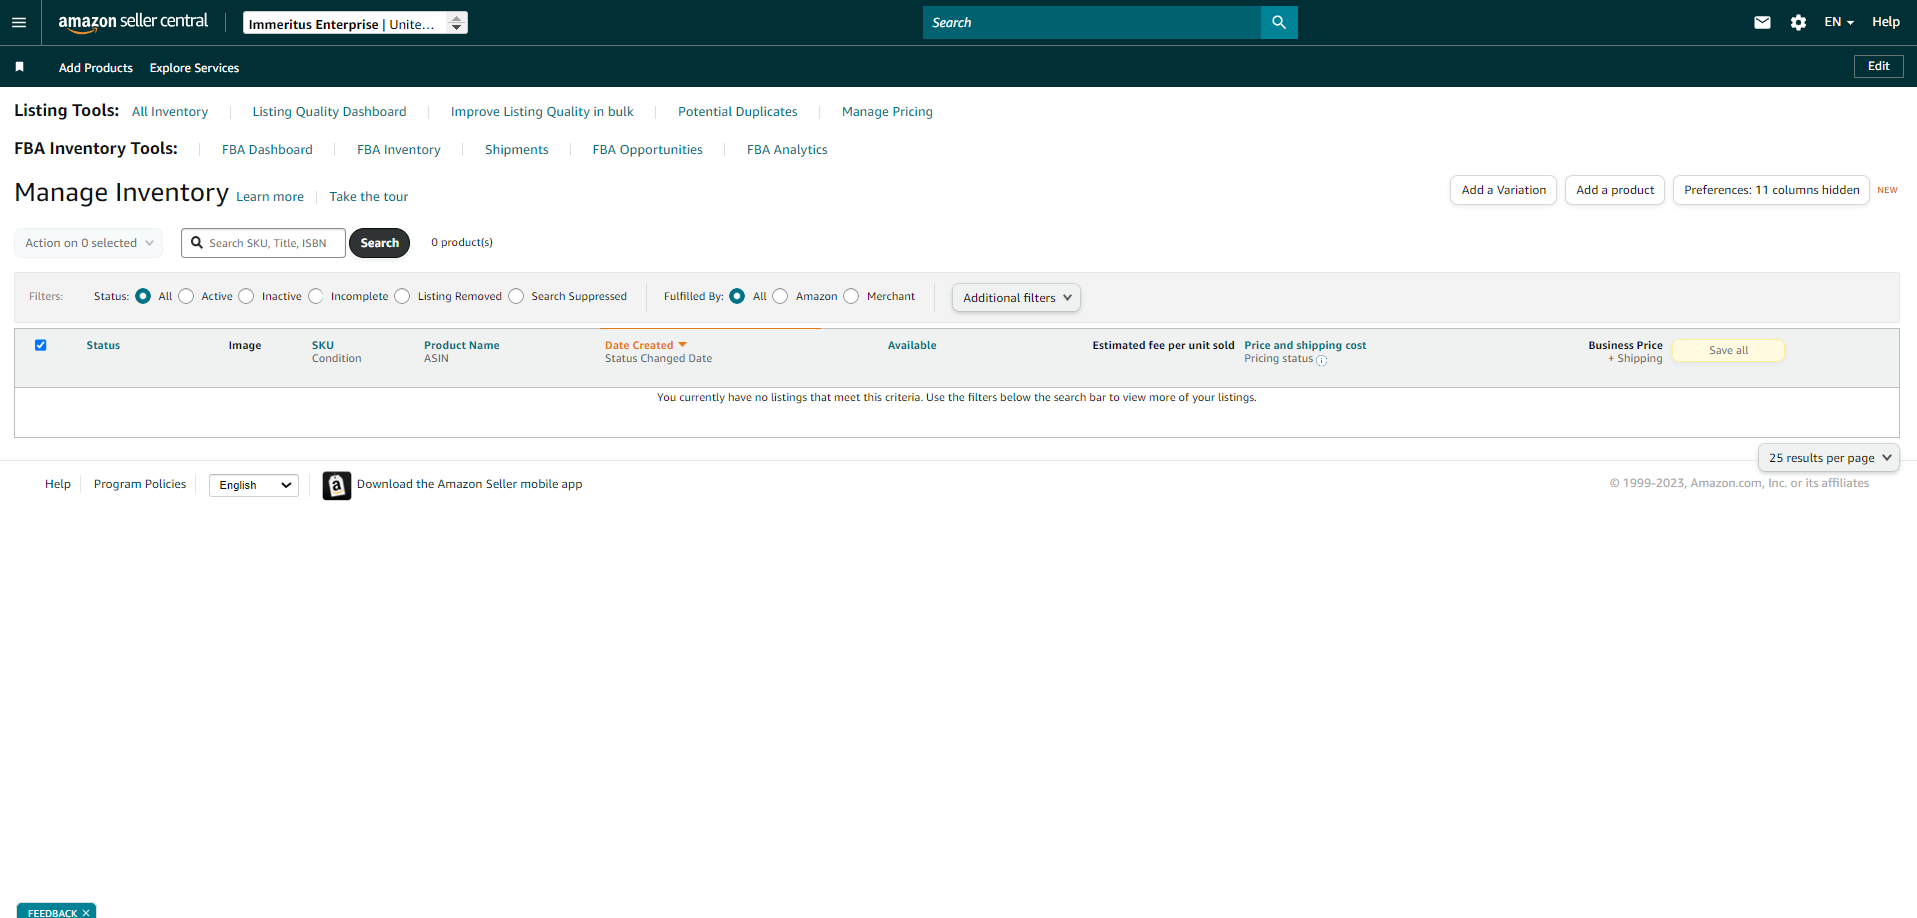Focus the Search SKU, Title, ISBN field
This screenshot has width=1917, height=918.
click(264, 243)
